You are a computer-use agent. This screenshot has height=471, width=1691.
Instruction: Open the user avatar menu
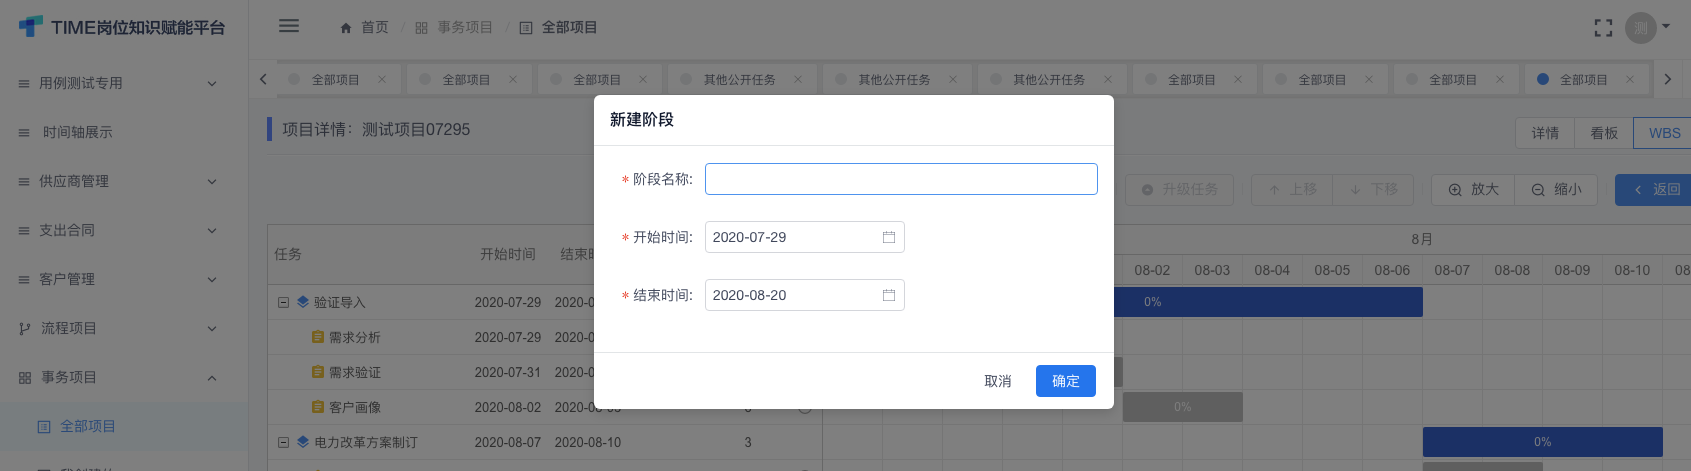1641,28
